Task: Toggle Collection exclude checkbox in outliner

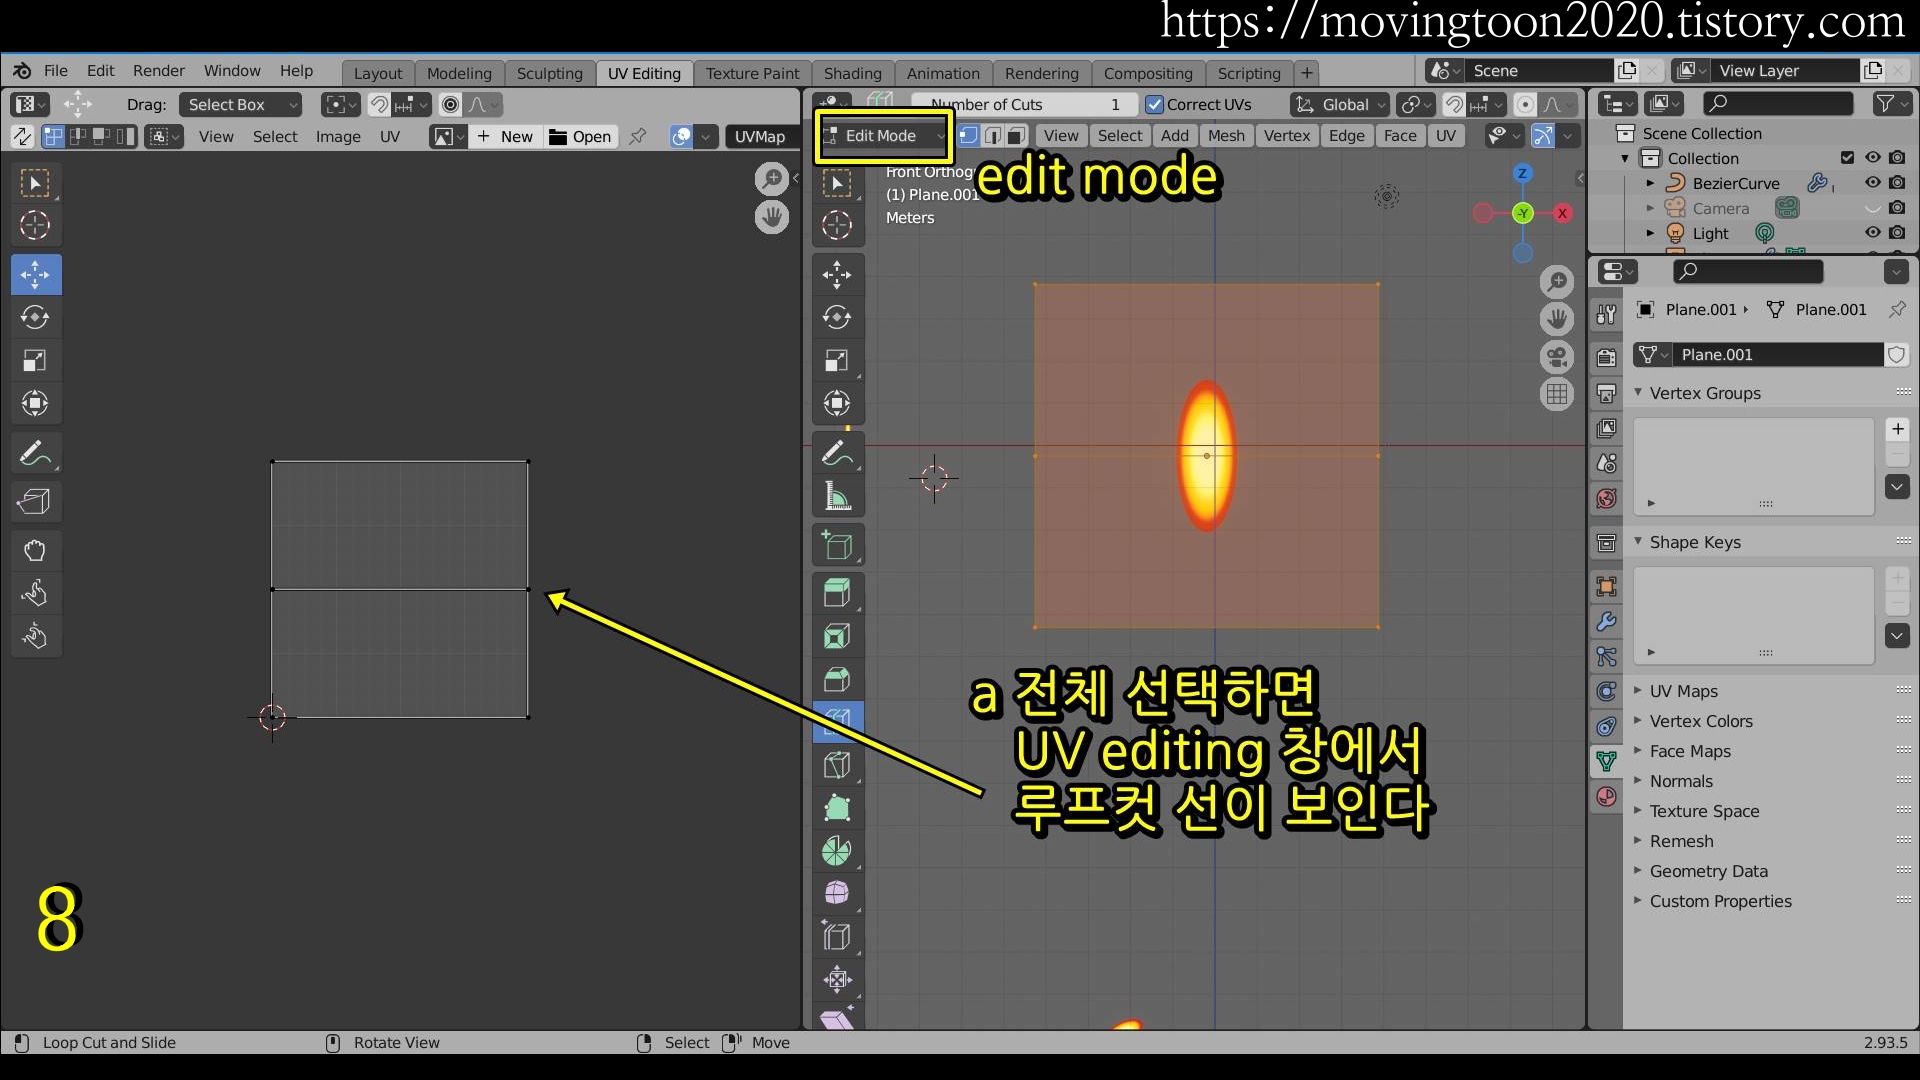Action: (1847, 158)
